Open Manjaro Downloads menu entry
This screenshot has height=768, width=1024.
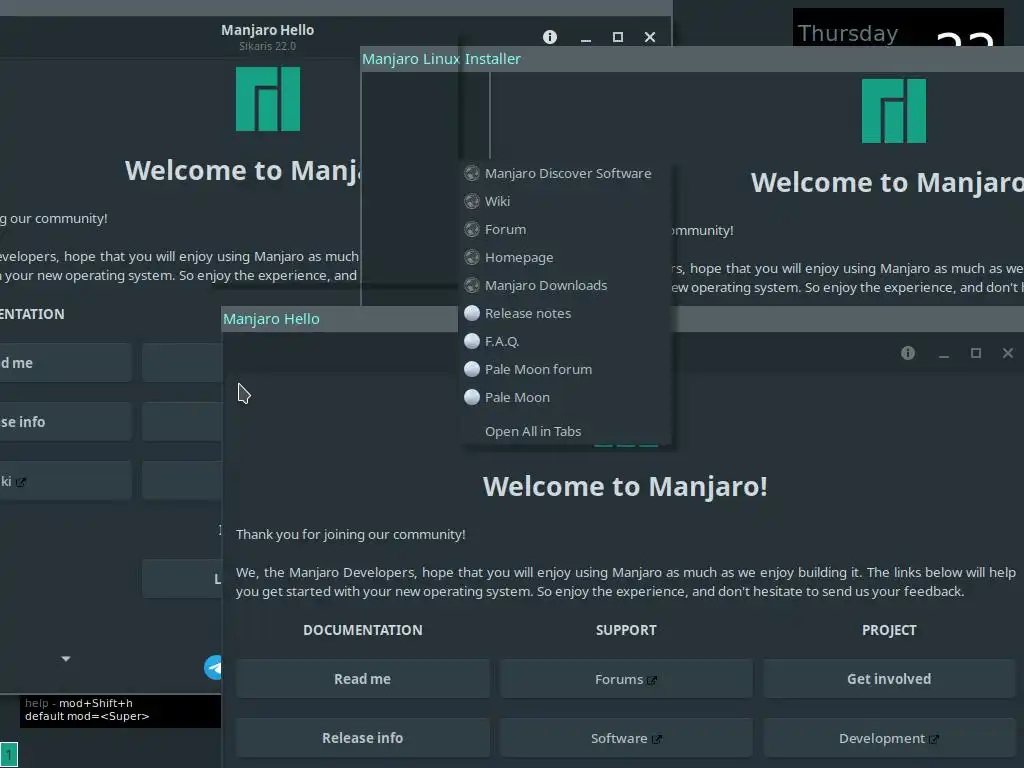566,285
